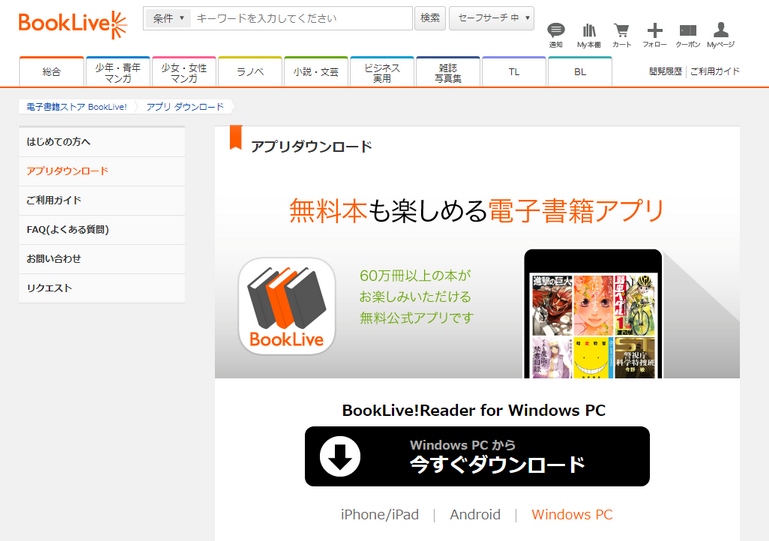Select the 少年・青年マンガ tab
The width and height of the screenshot is (769, 541).
click(118, 72)
